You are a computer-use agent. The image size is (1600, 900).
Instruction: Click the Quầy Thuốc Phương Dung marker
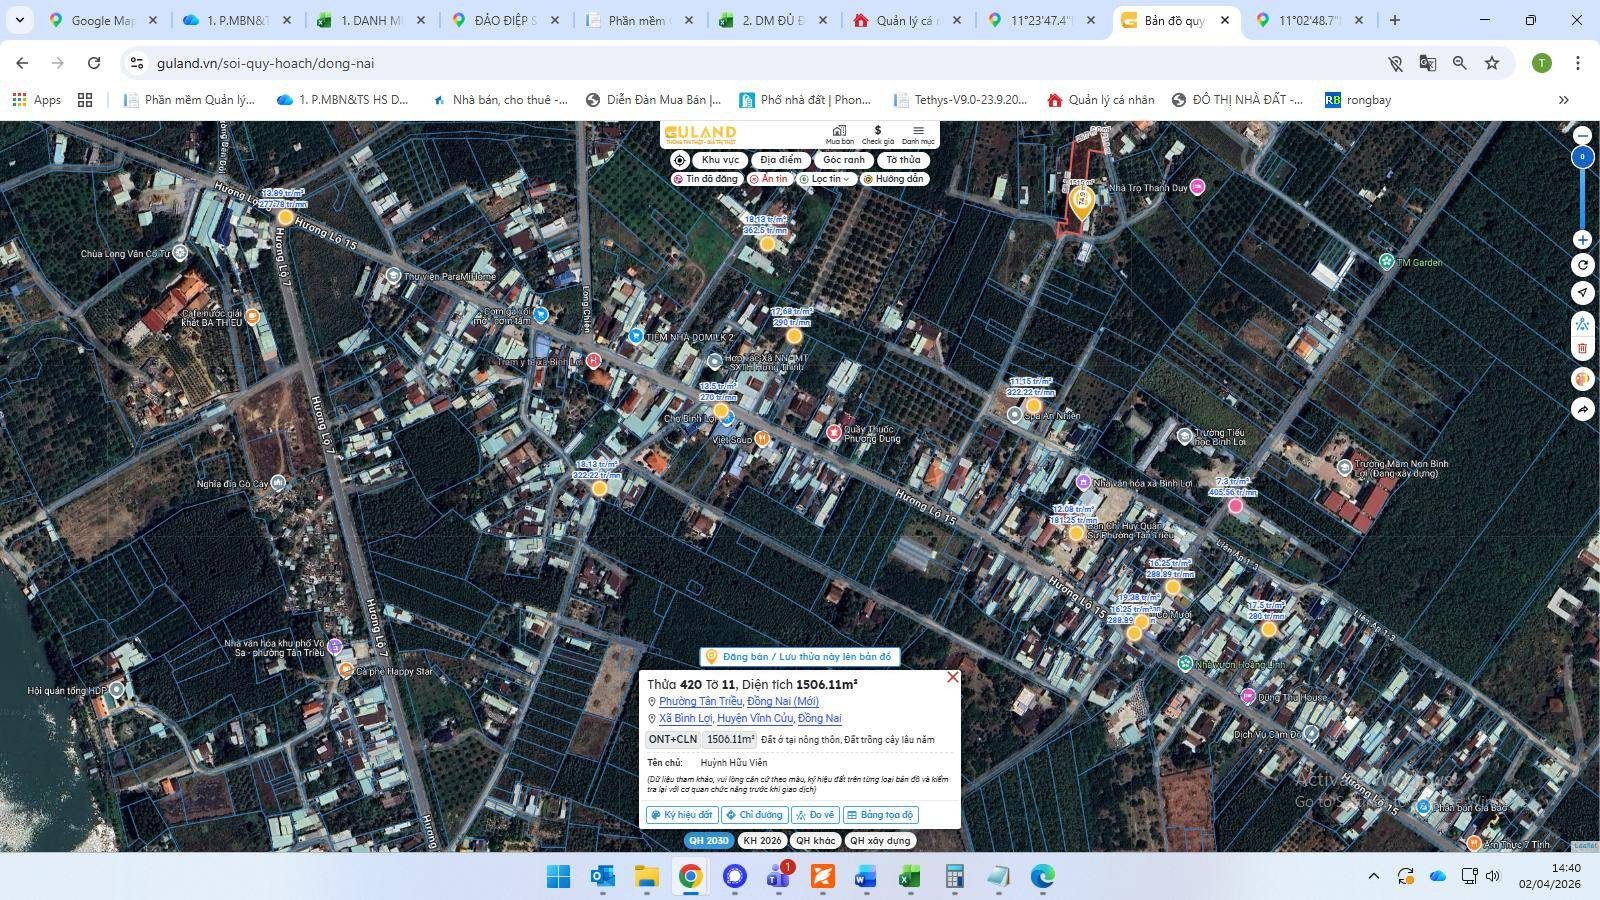(833, 432)
